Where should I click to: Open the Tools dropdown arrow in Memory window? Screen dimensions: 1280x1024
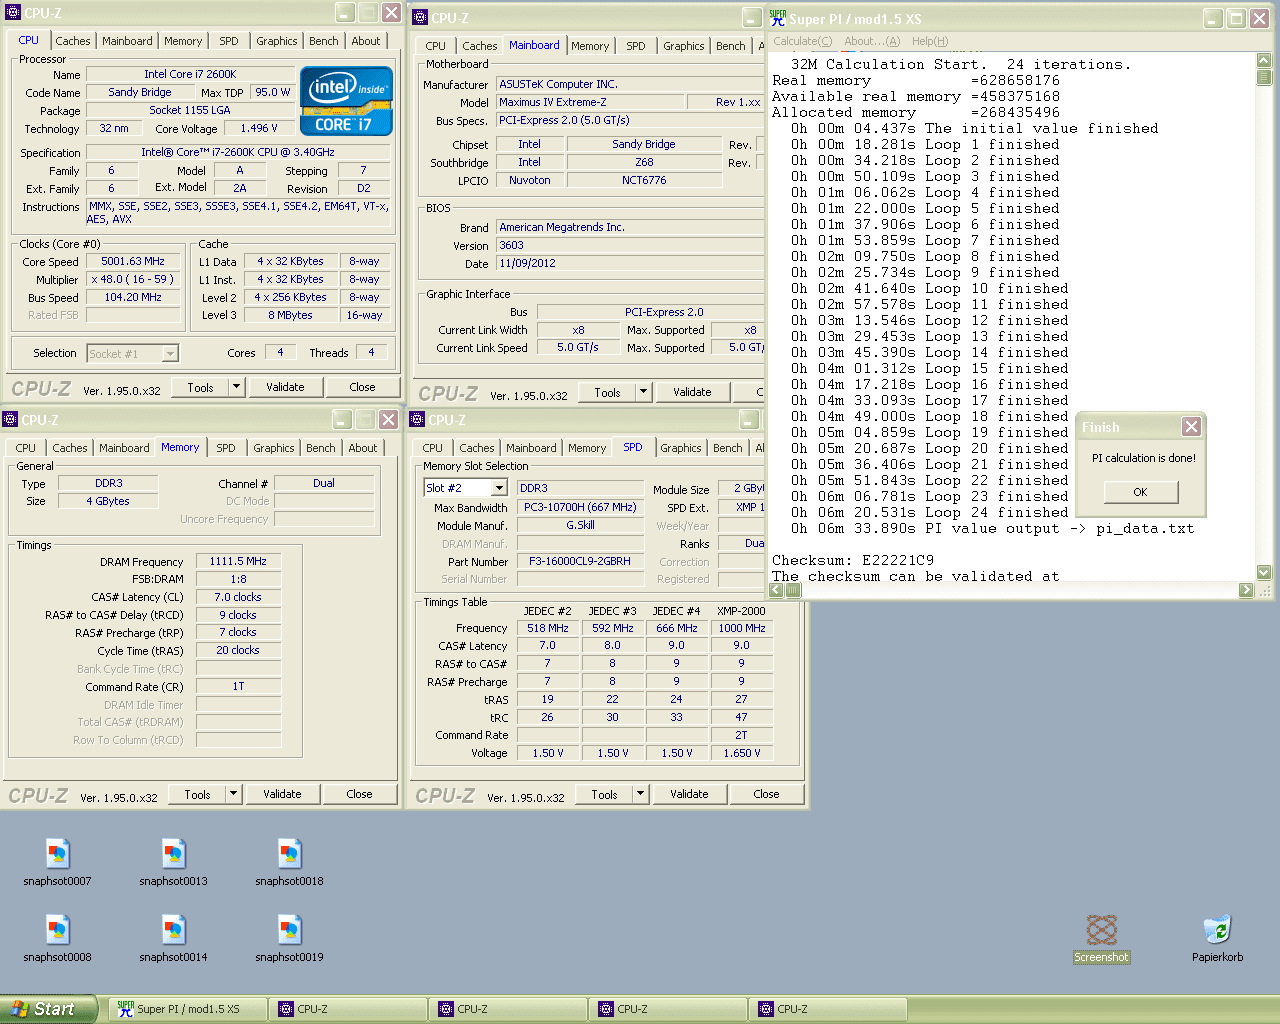pos(234,794)
